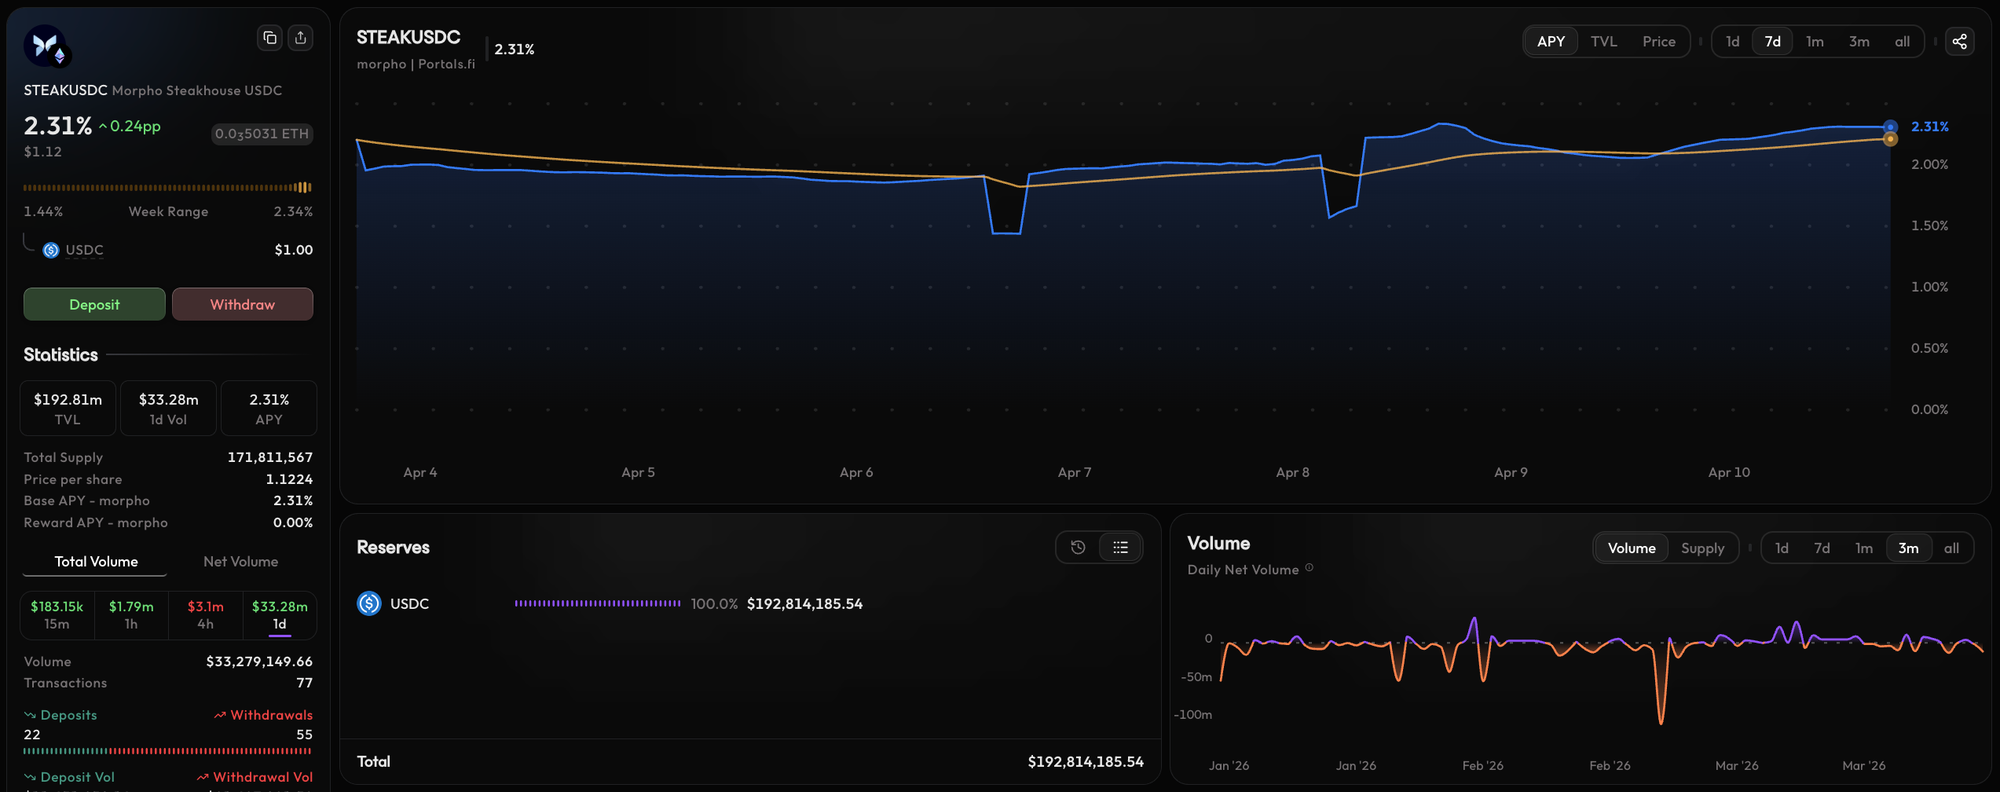This screenshot has height=792, width=2000.
Task: Click the USDC coin icon in Reserves
Action: [369, 603]
